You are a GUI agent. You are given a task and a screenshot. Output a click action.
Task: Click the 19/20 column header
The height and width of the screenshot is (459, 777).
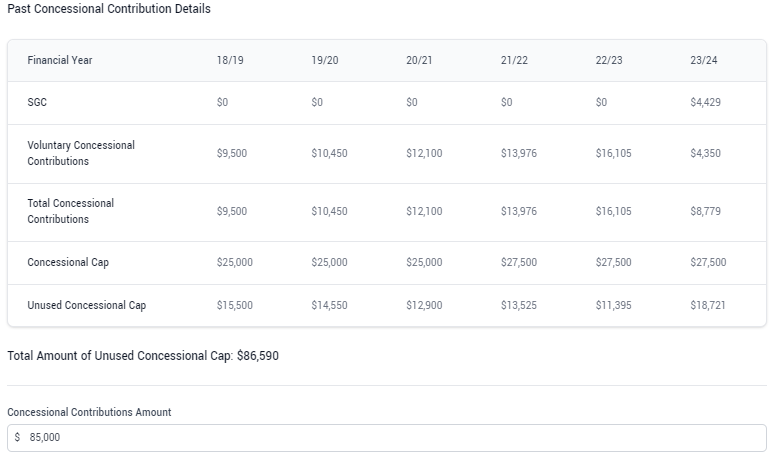pyautogui.click(x=325, y=60)
